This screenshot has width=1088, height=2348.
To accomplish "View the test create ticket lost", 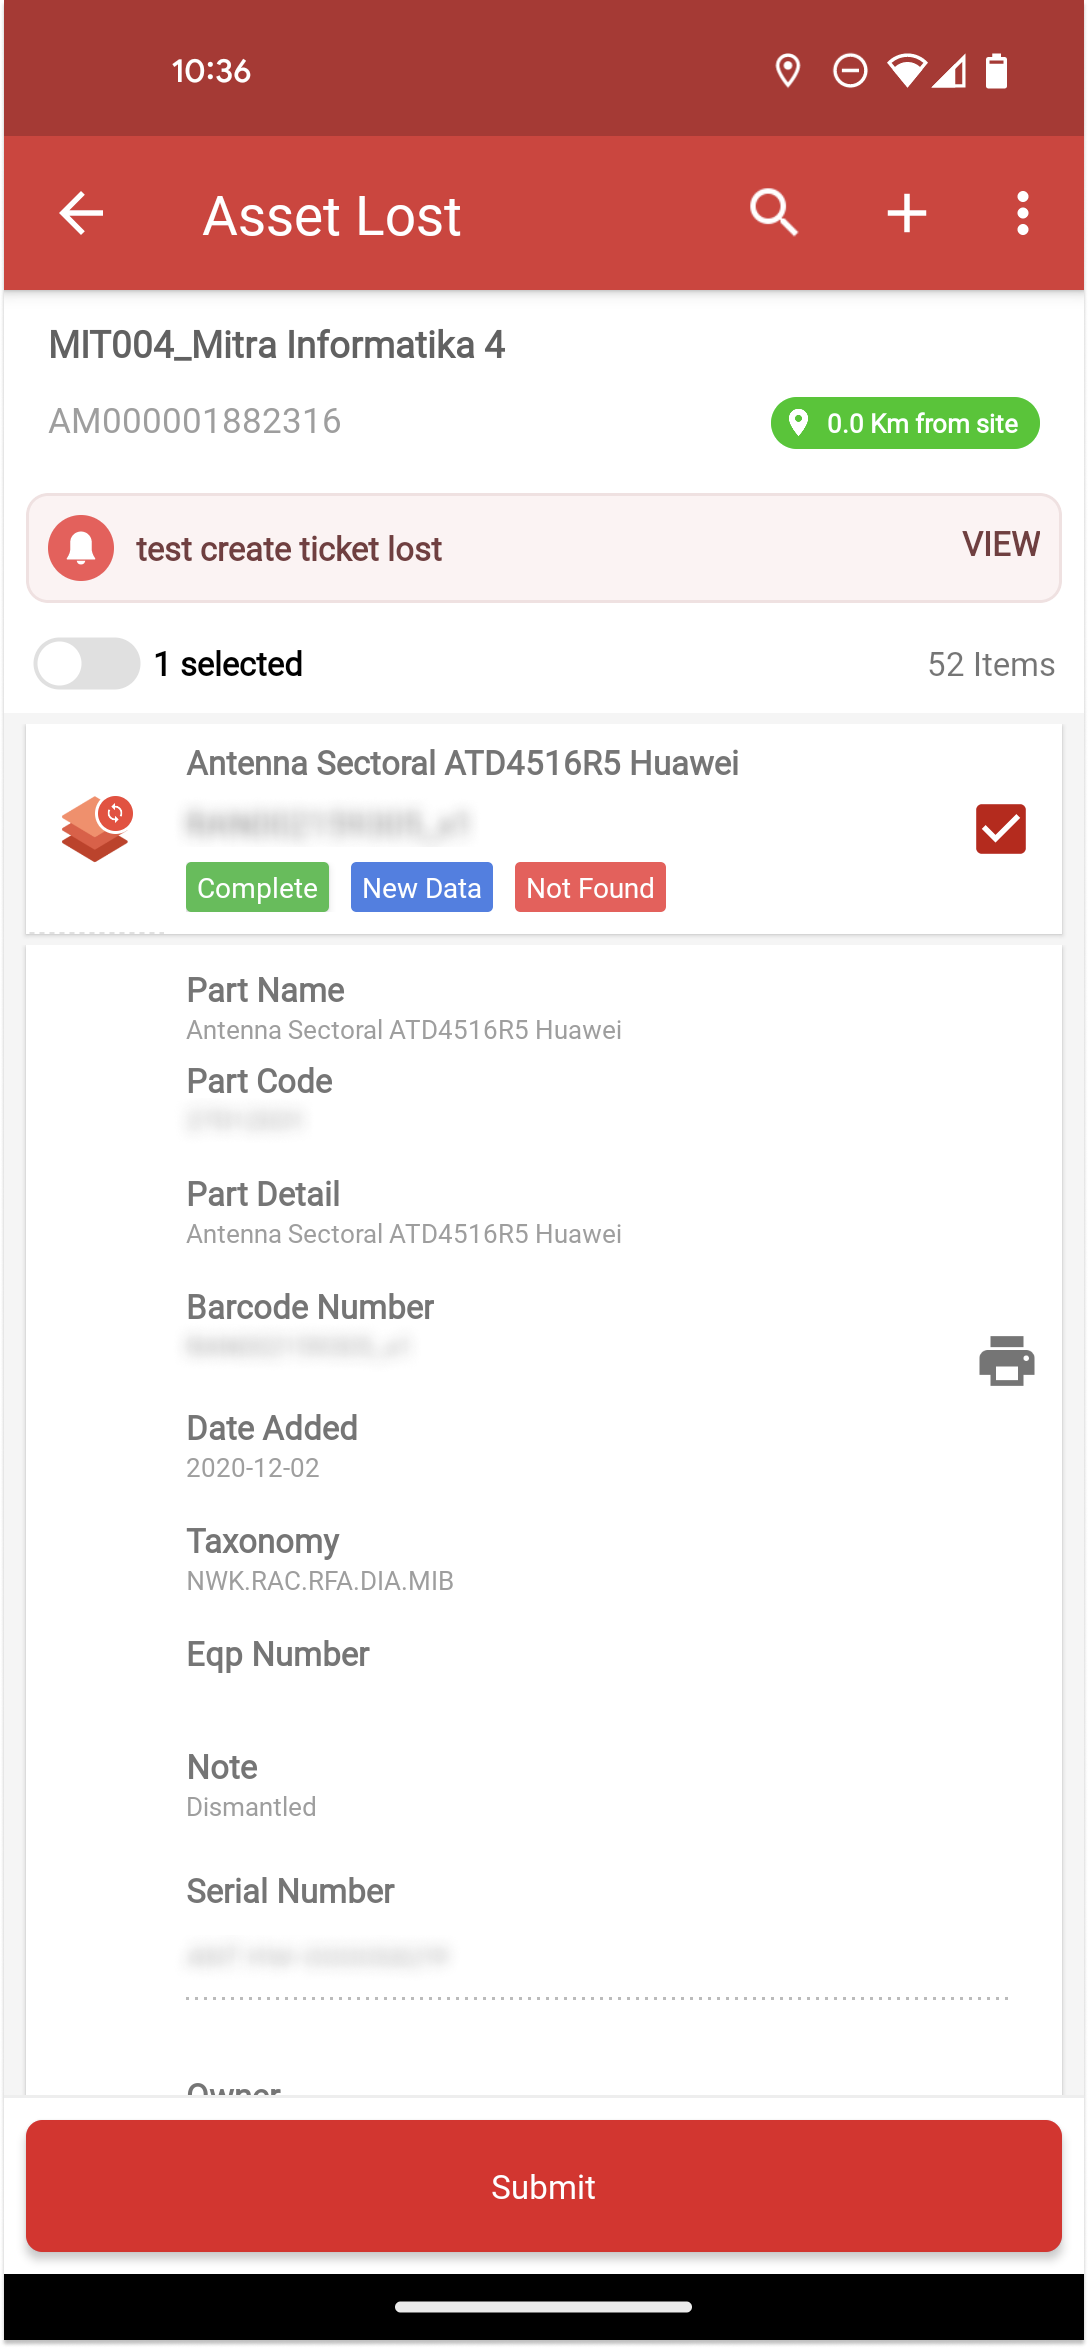I will [x=1001, y=544].
